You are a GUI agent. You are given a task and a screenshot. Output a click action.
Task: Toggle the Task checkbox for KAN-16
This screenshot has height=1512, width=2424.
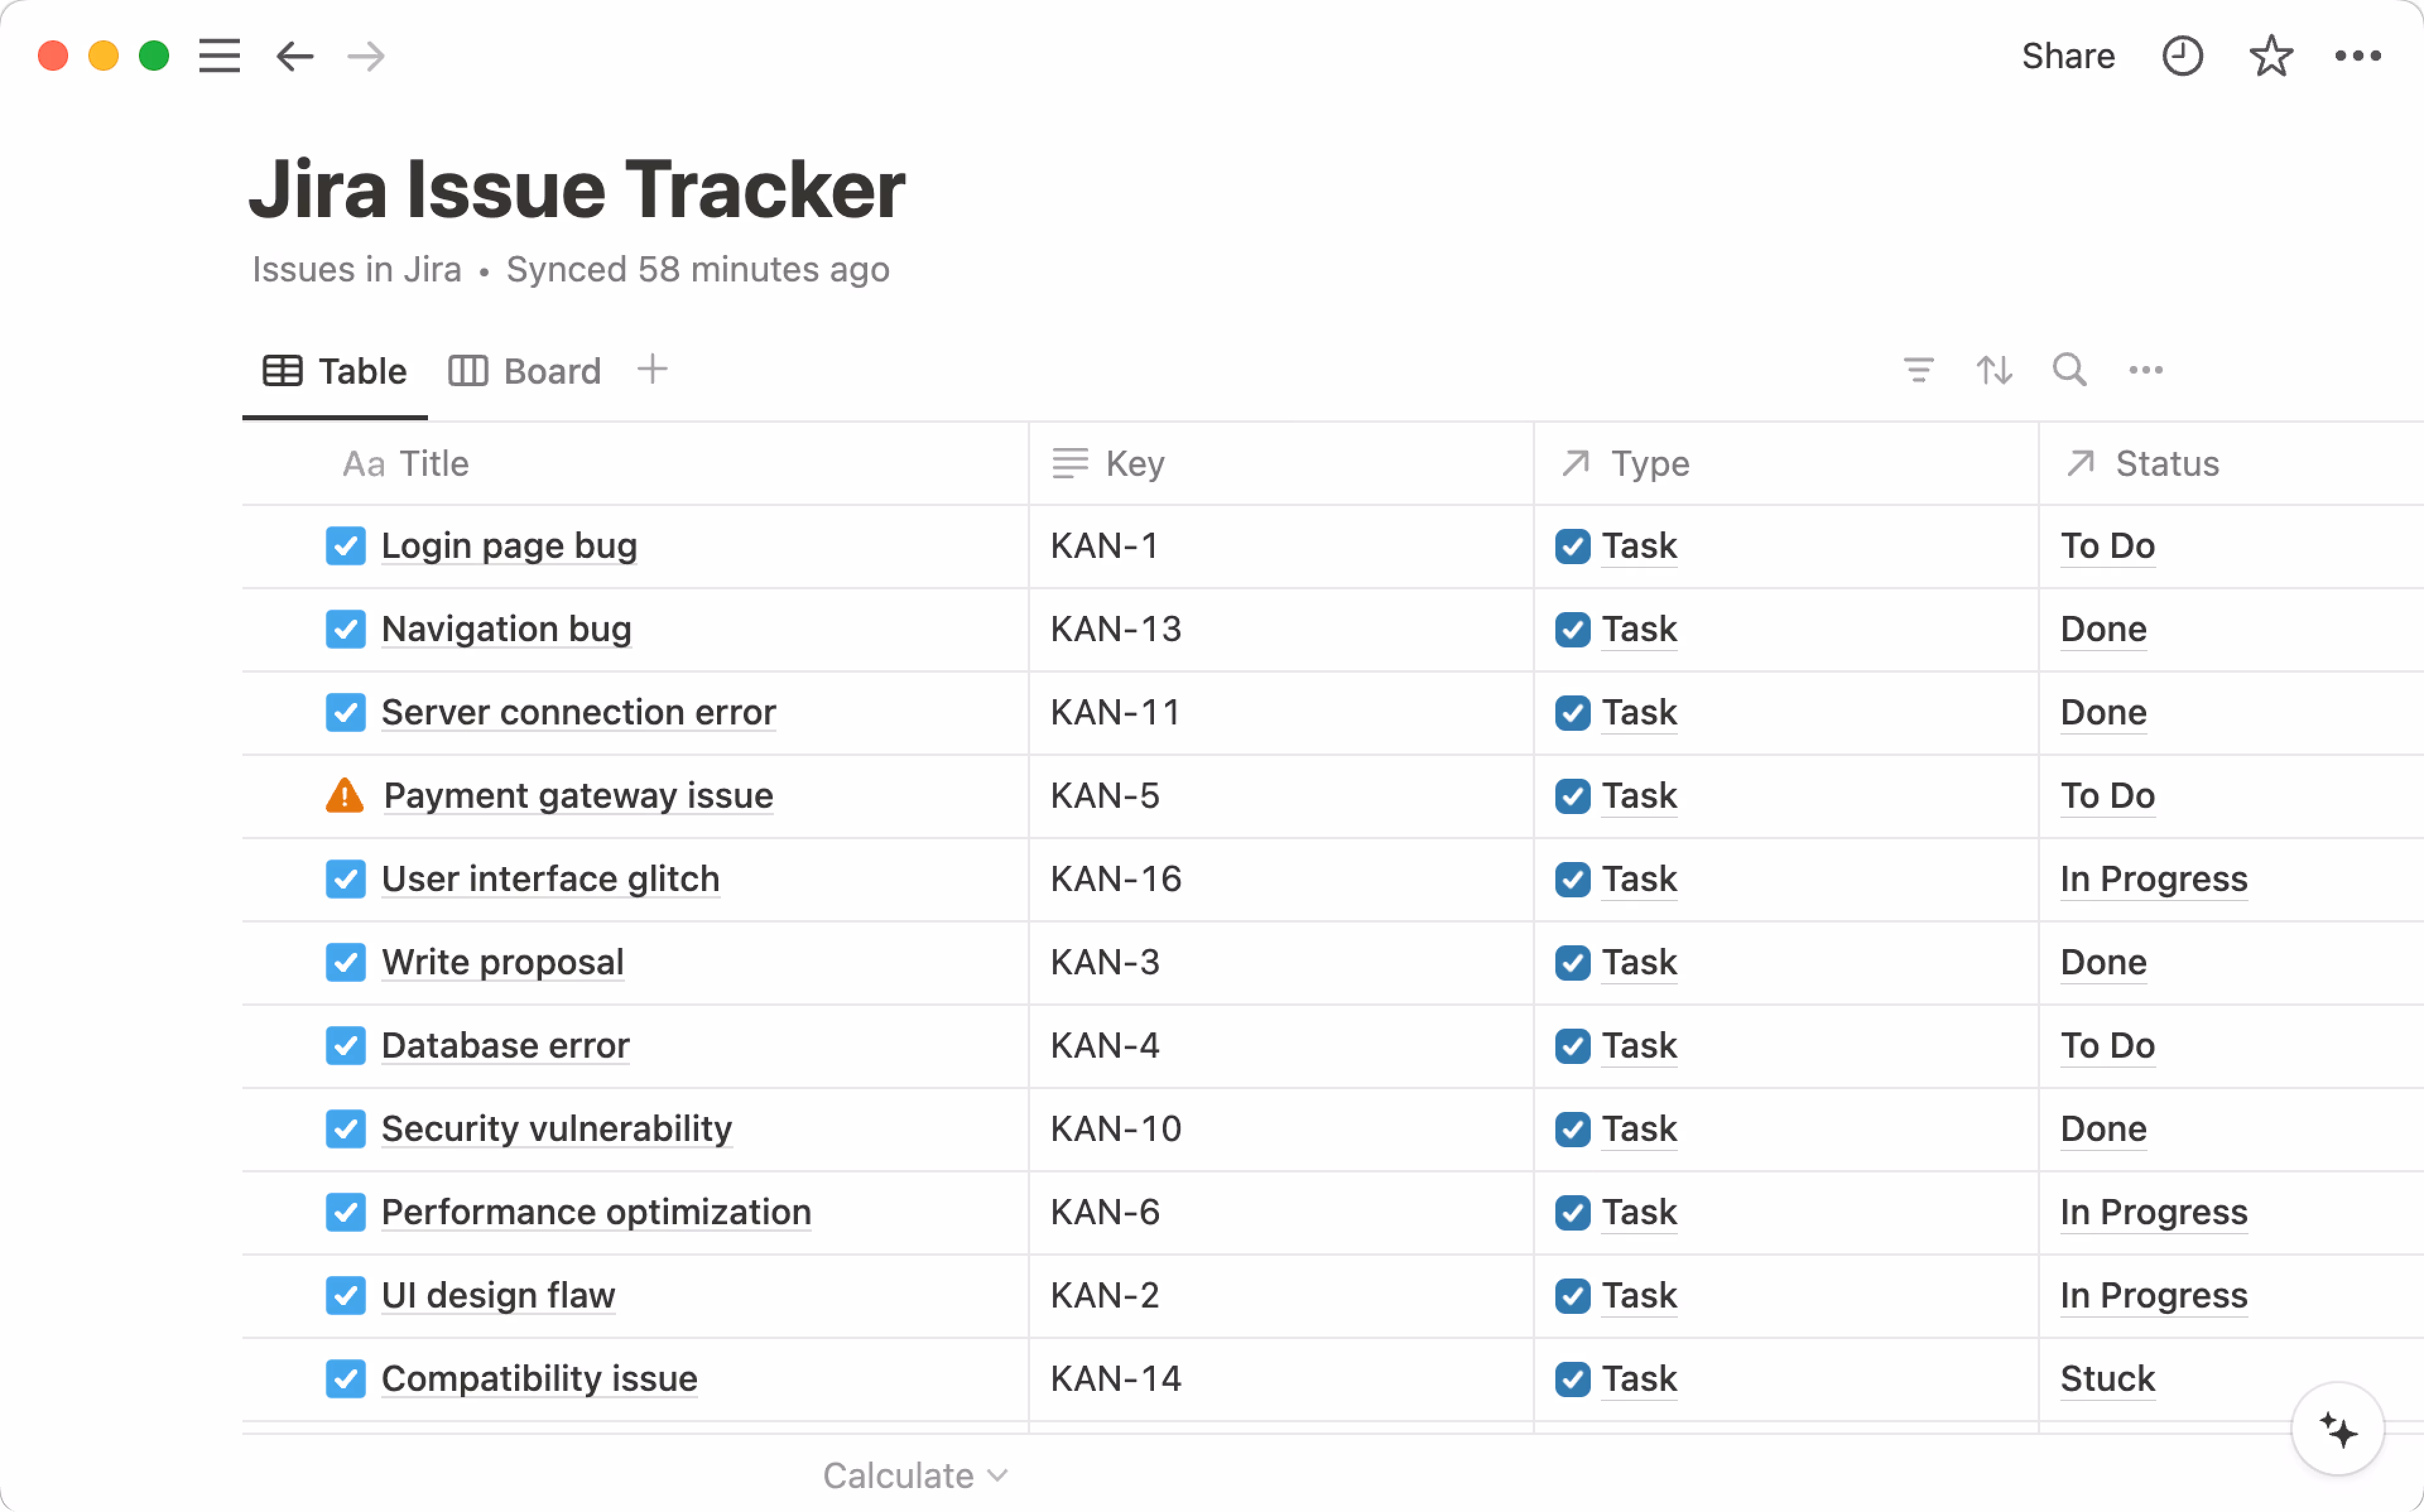1572,879
